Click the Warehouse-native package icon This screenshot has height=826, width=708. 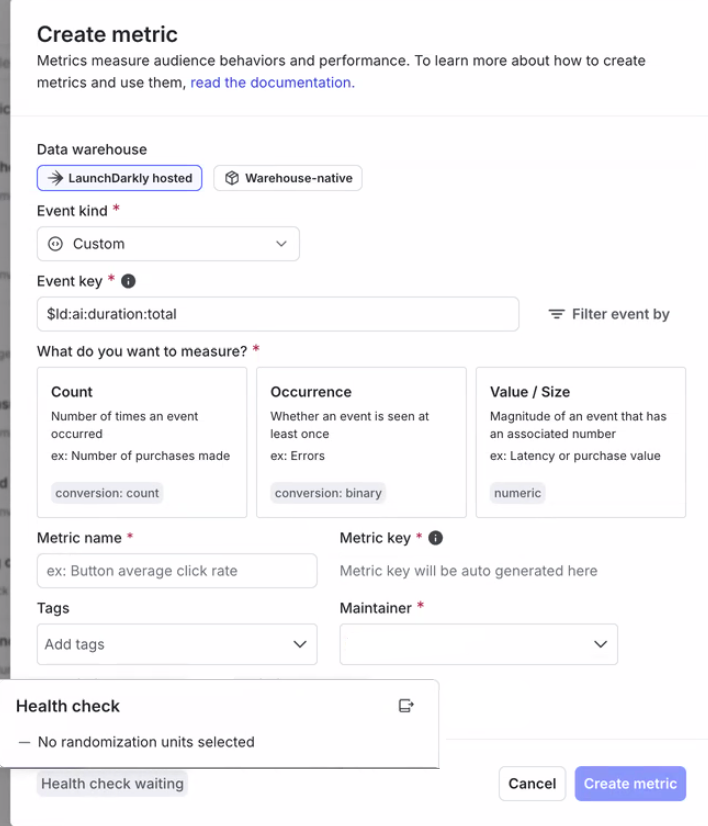coord(234,178)
